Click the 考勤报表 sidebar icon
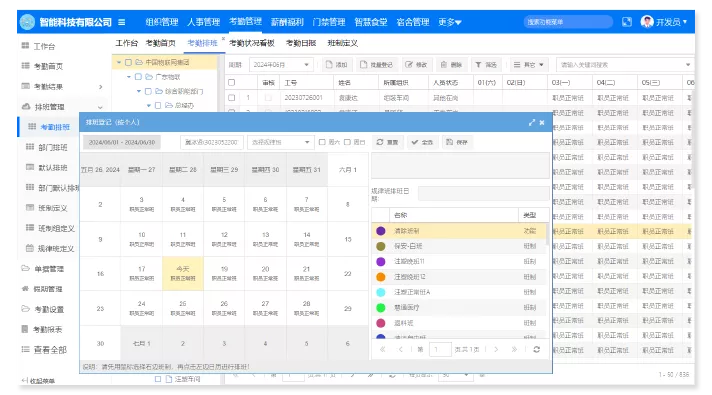Image resolution: width=712 pixels, height=395 pixels. pos(25,329)
